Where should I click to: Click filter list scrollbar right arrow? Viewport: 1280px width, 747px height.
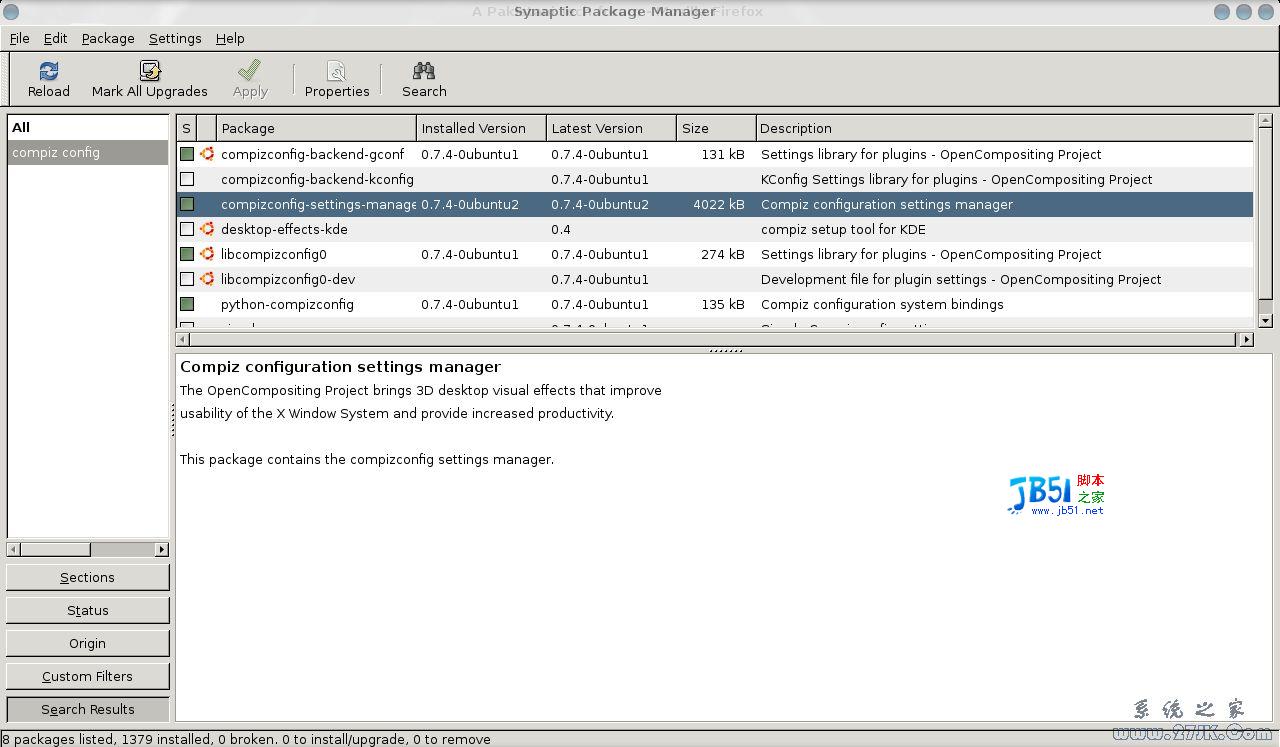(162, 549)
